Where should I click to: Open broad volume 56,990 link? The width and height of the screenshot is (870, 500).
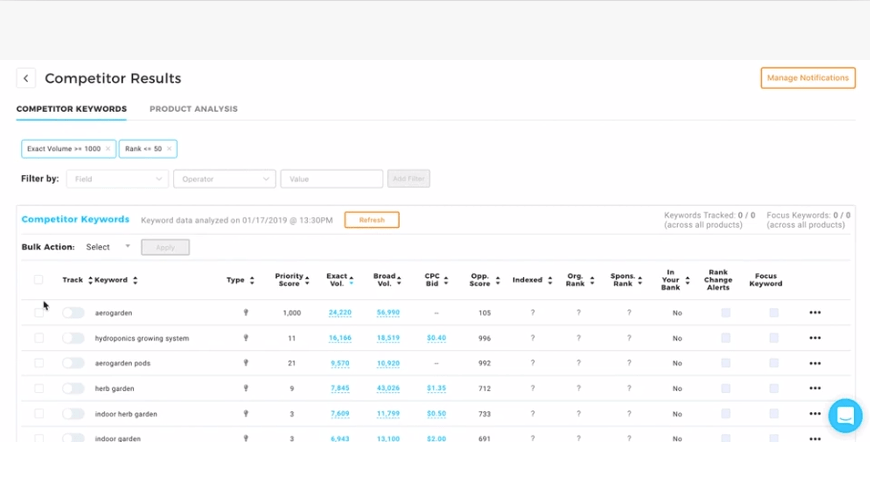(388, 313)
